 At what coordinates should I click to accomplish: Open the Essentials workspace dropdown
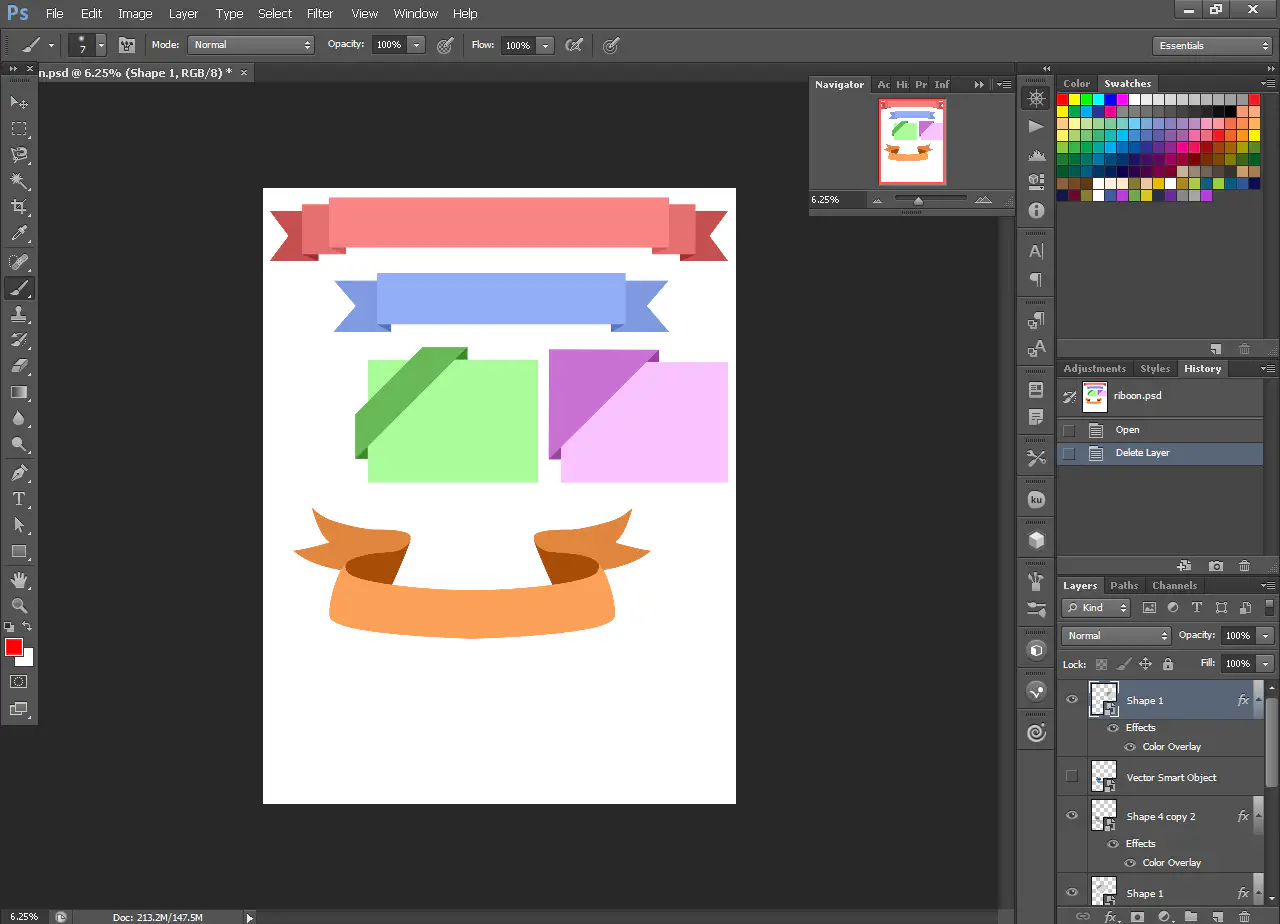pyautogui.click(x=1211, y=46)
